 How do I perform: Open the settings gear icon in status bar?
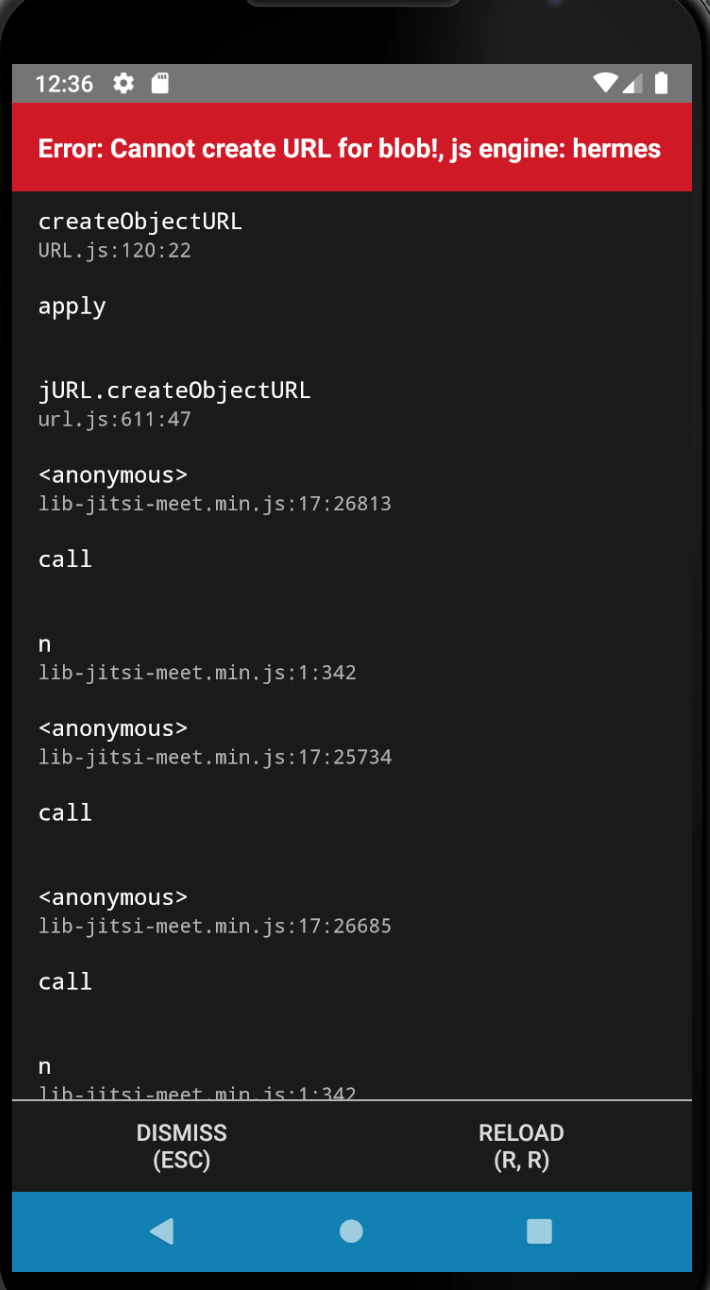(x=122, y=83)
